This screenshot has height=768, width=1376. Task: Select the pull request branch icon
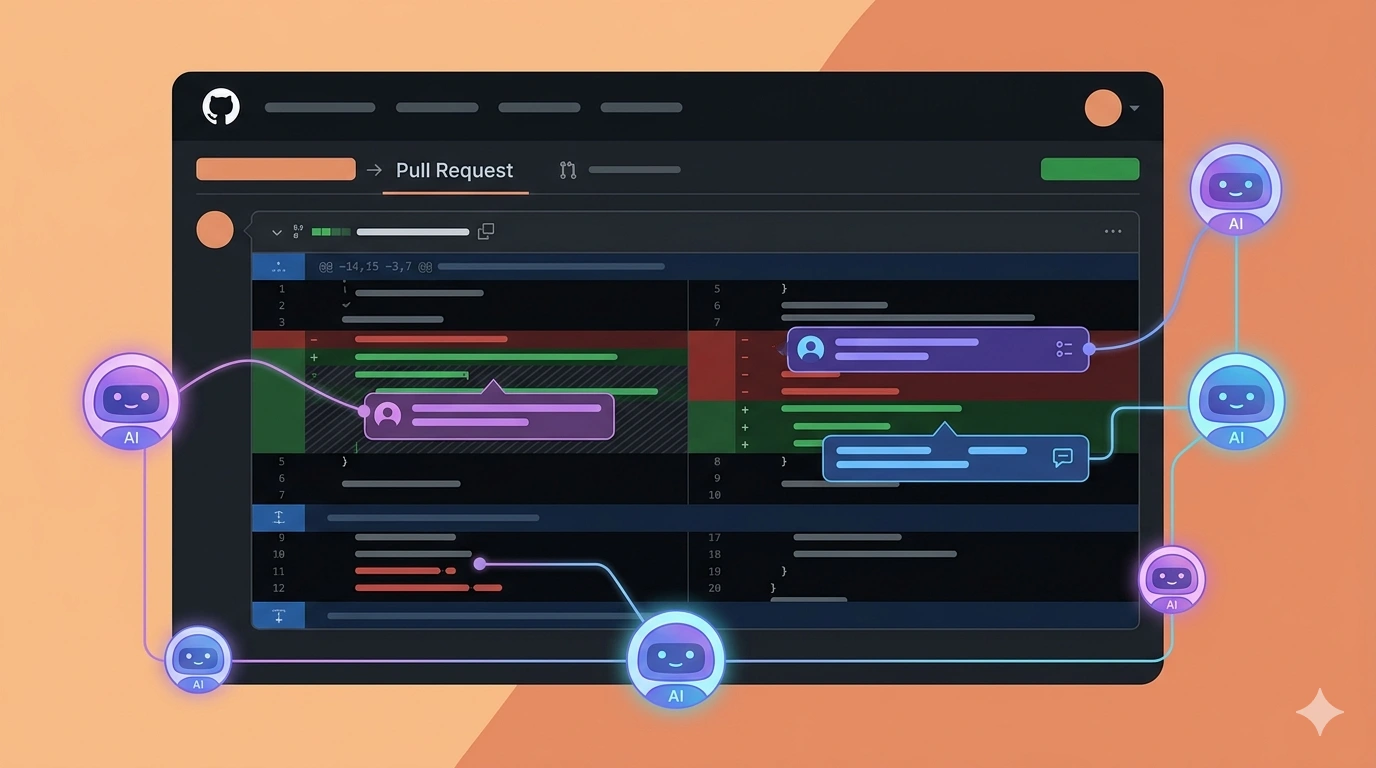(567, 170)
